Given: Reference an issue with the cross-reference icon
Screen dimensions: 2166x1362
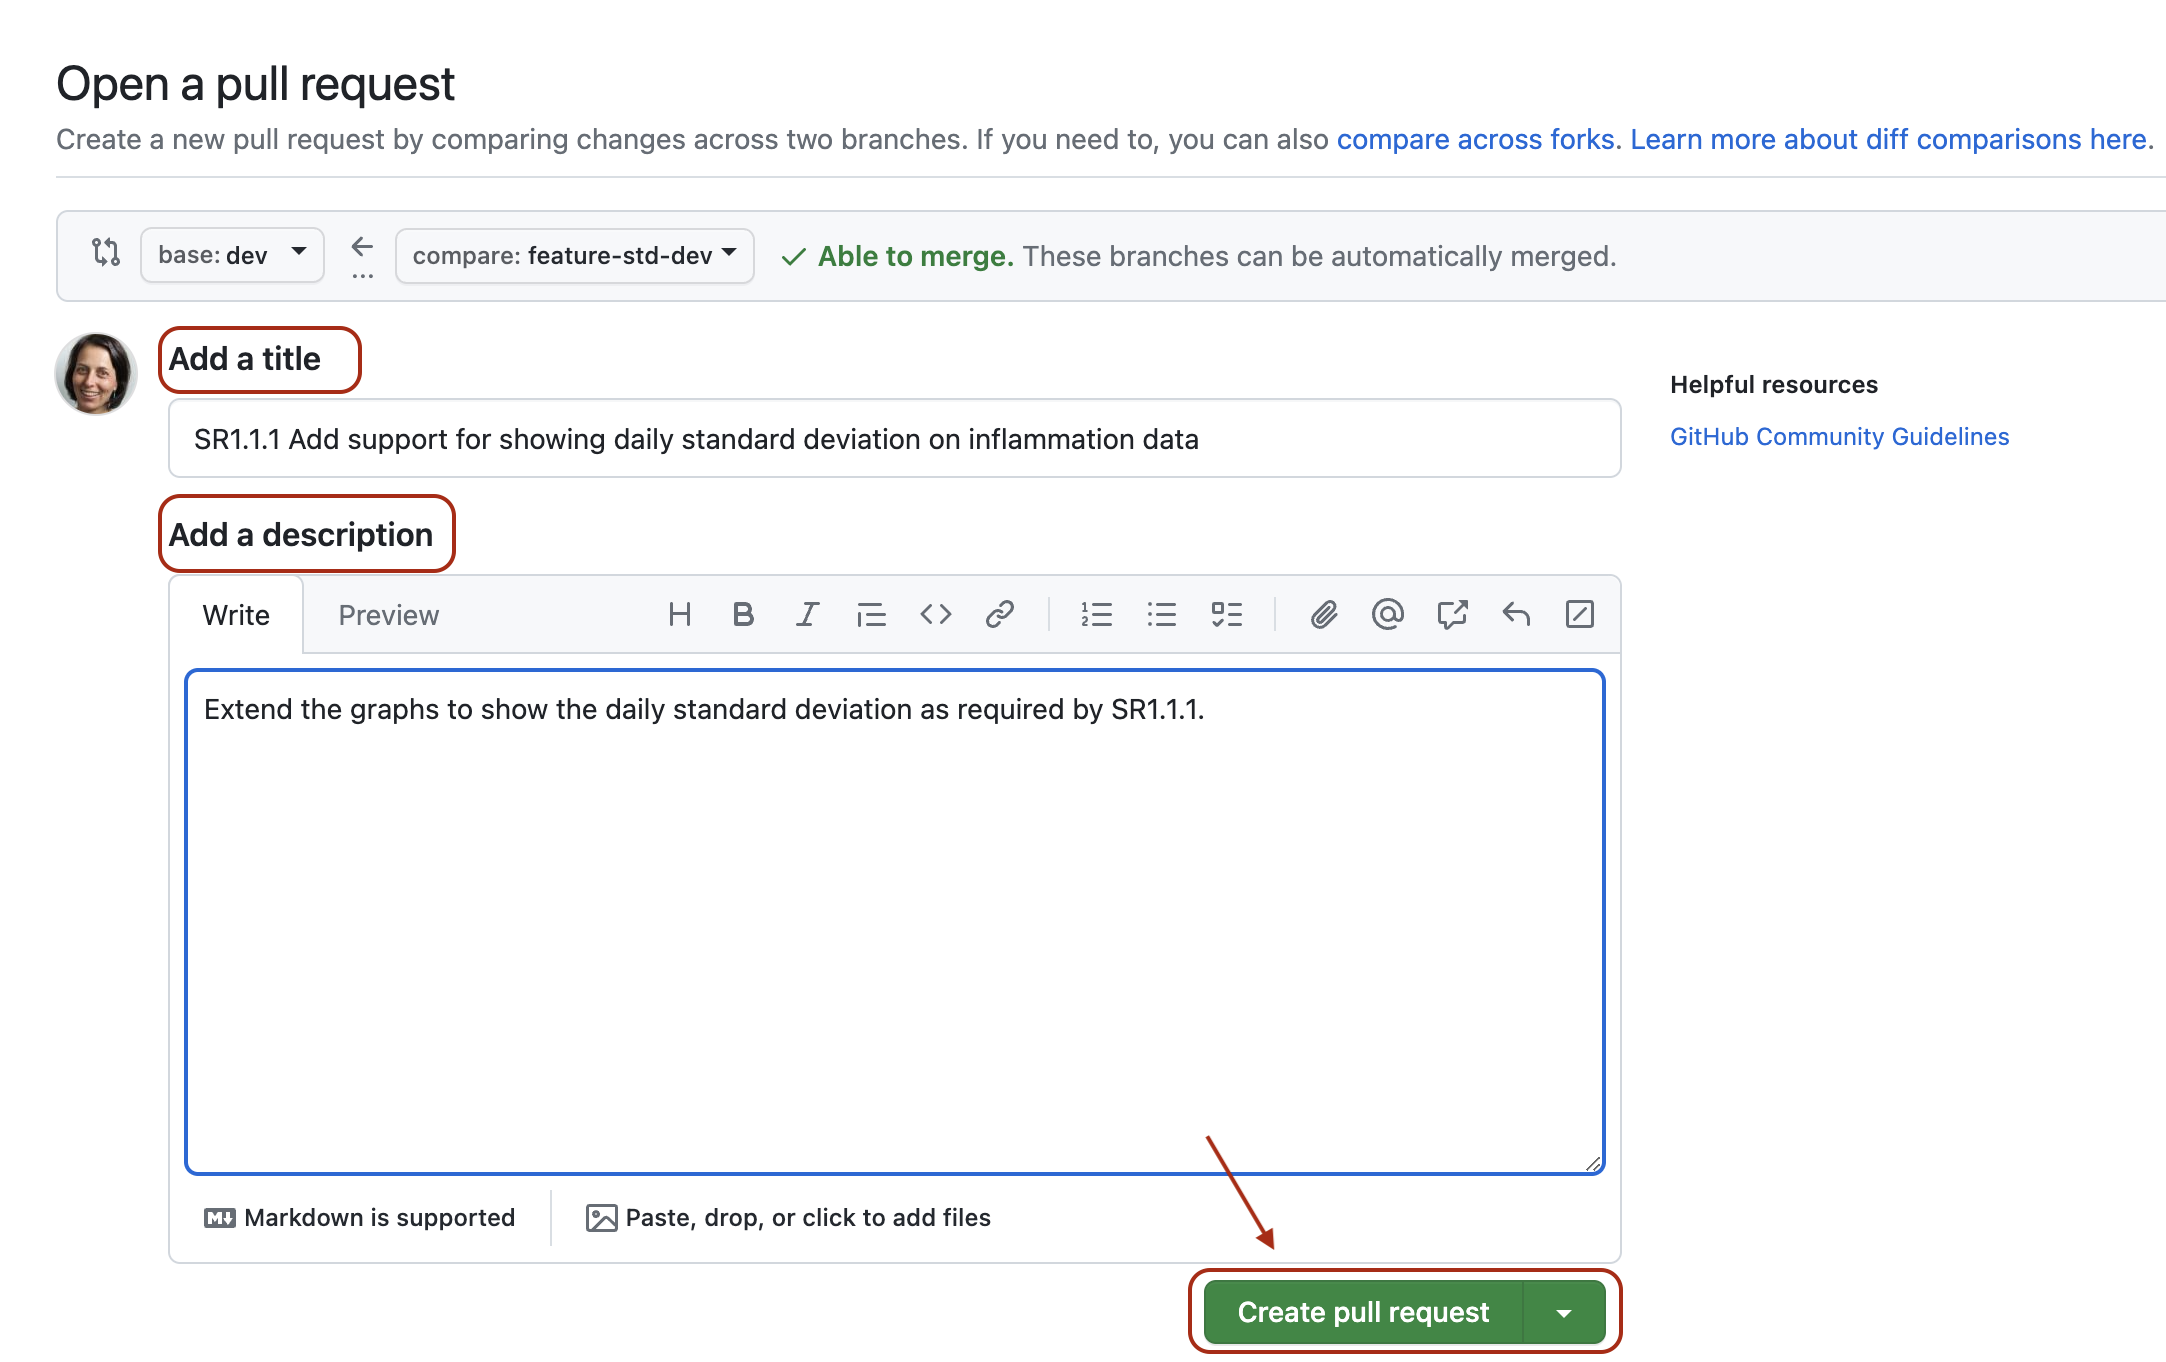Looking at the screenshot, I should 1452,614.
